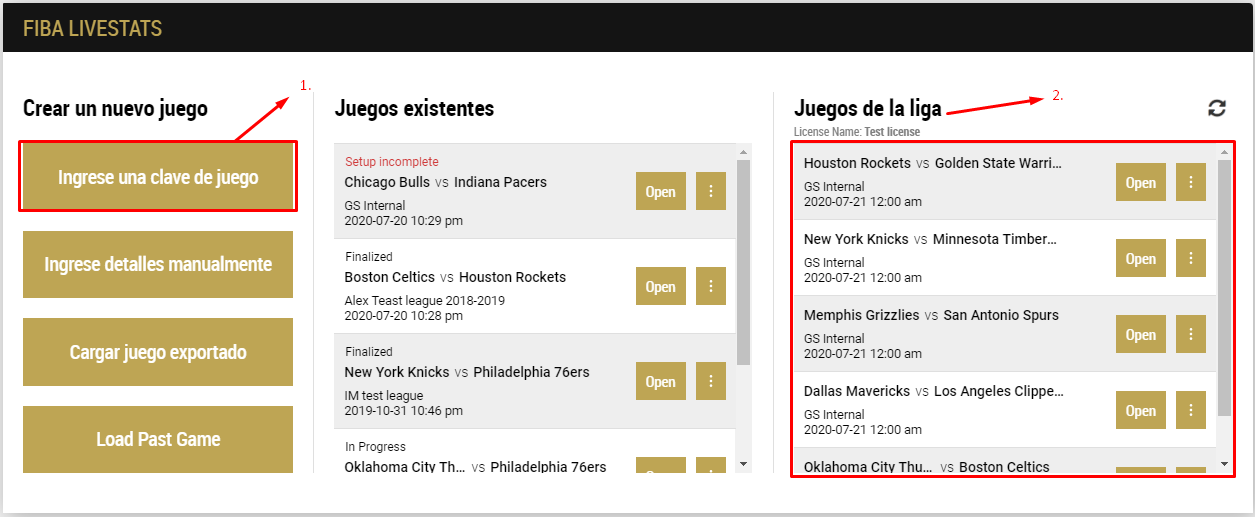Image resolution: width=1255 pixels, height=517 pixels.
Task: Click 'Memphis Grizzlies vs San Antonio Spurs' title
Action: 931,315
